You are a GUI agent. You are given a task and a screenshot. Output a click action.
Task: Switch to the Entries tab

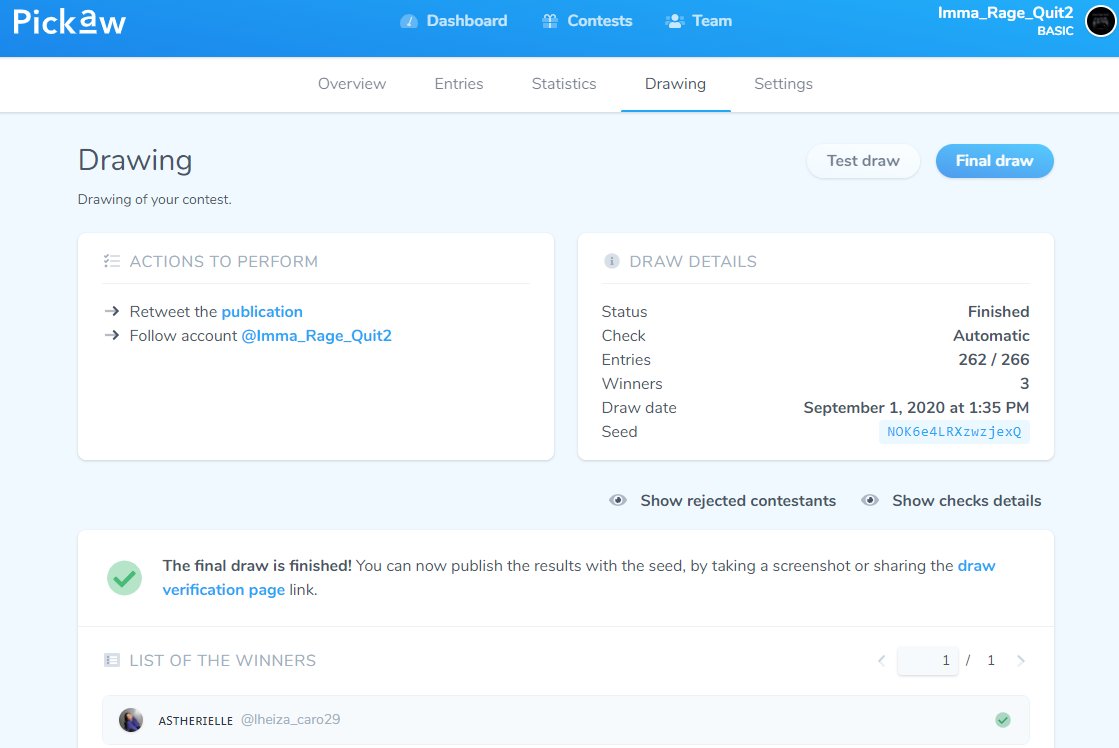[459, 84]
